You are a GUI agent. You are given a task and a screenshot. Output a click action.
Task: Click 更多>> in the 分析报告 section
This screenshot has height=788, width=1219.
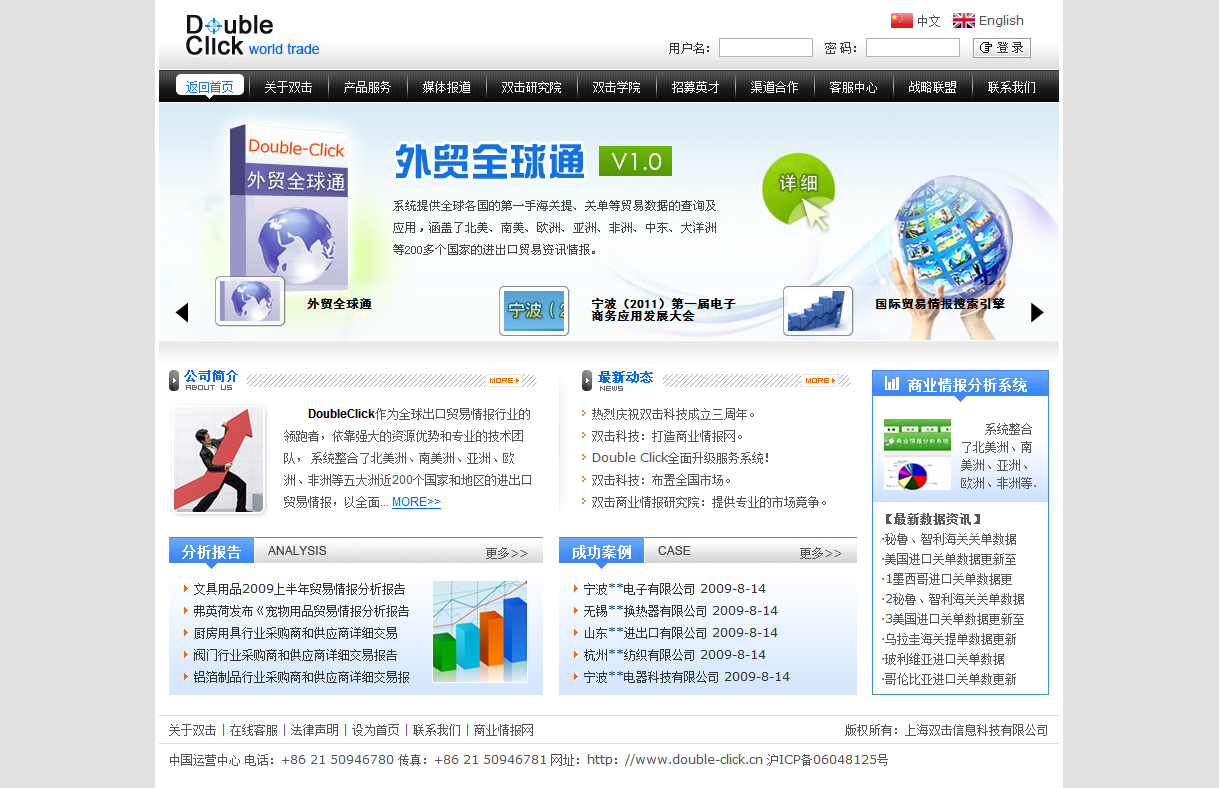[x=507, y=553]
